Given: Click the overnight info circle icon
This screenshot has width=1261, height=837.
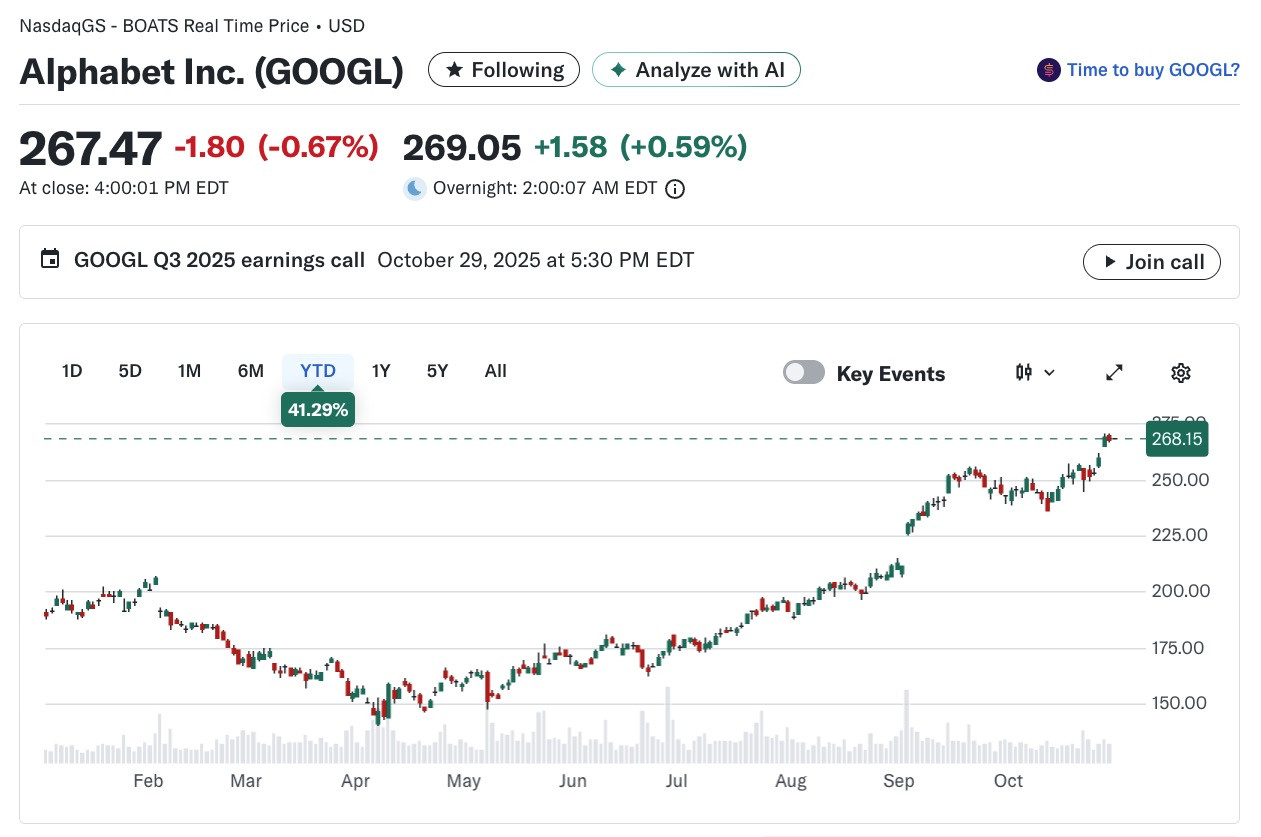Looking at the screenshot, I should pos(675,188).
